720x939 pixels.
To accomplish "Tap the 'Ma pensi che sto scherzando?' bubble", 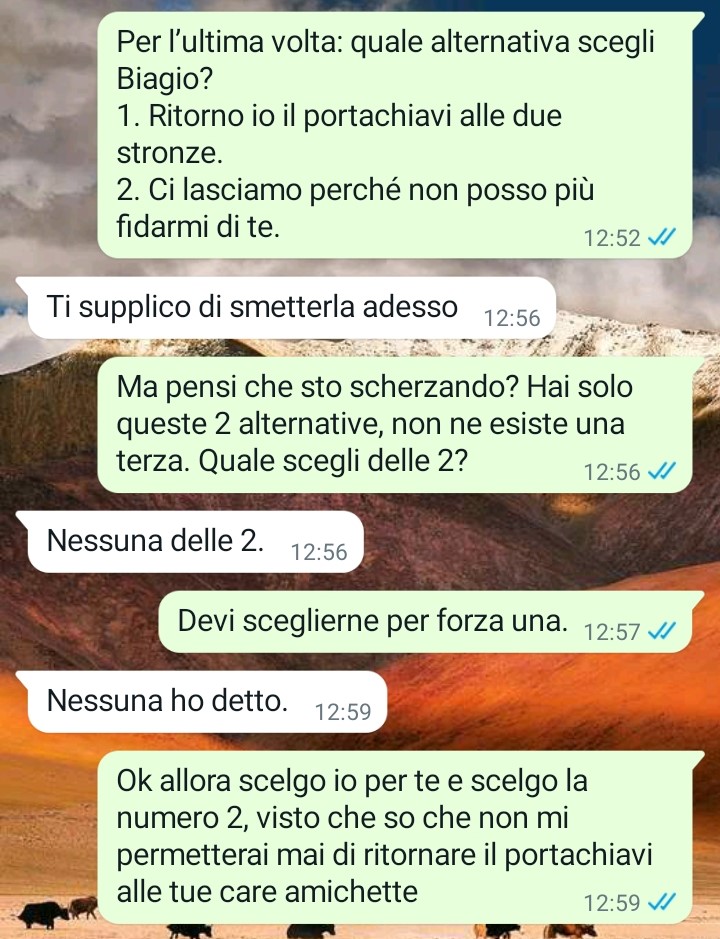I will [x=395, y=425].
